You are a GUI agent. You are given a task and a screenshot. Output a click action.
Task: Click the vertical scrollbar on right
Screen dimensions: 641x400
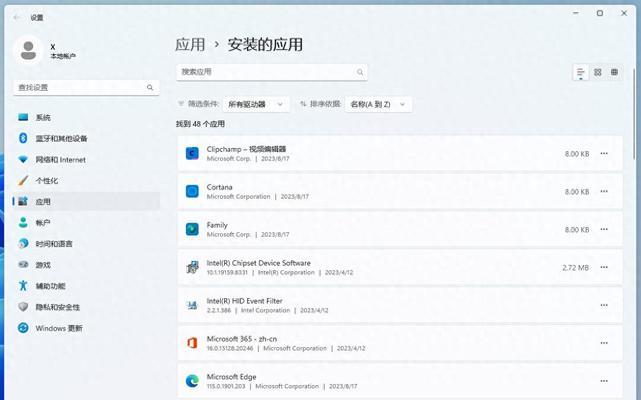634,115
